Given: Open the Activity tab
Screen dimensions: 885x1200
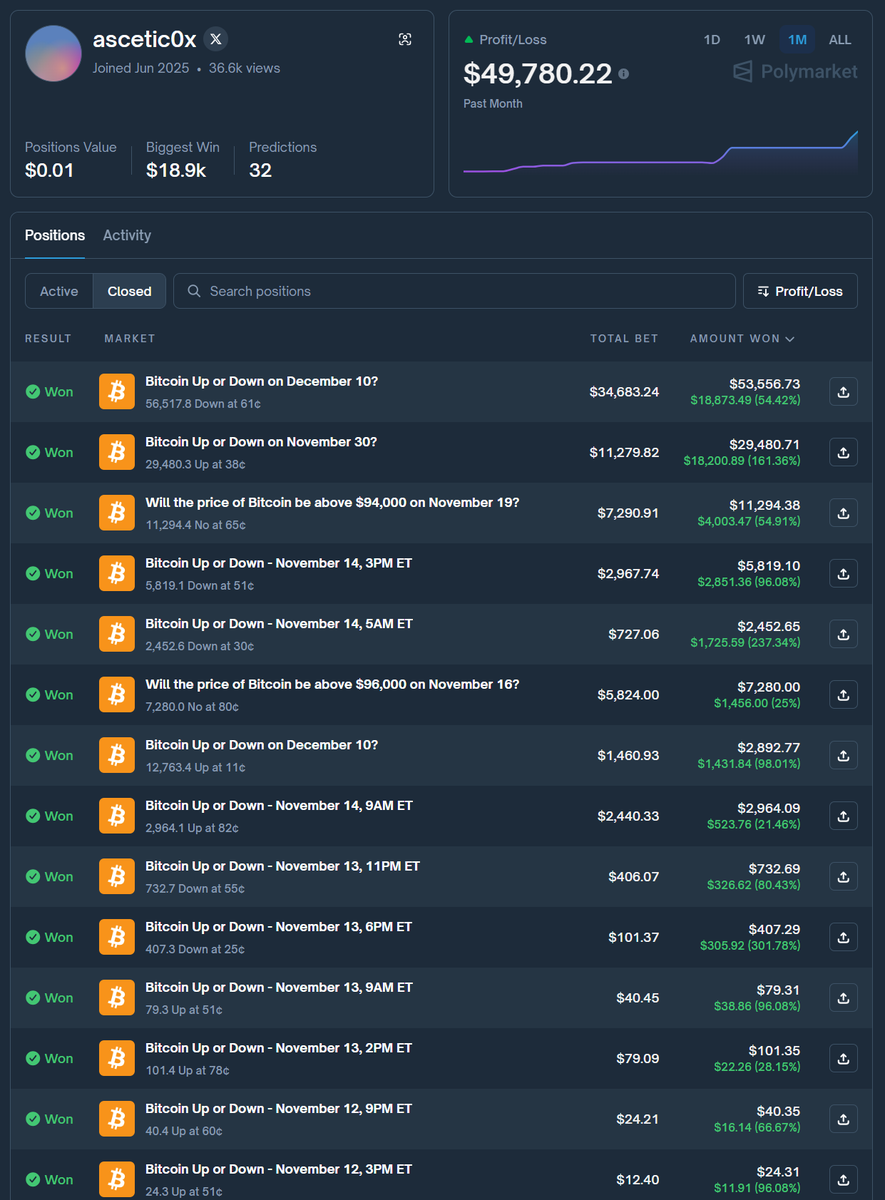Looking at the screenshot, I should point(127,235).
